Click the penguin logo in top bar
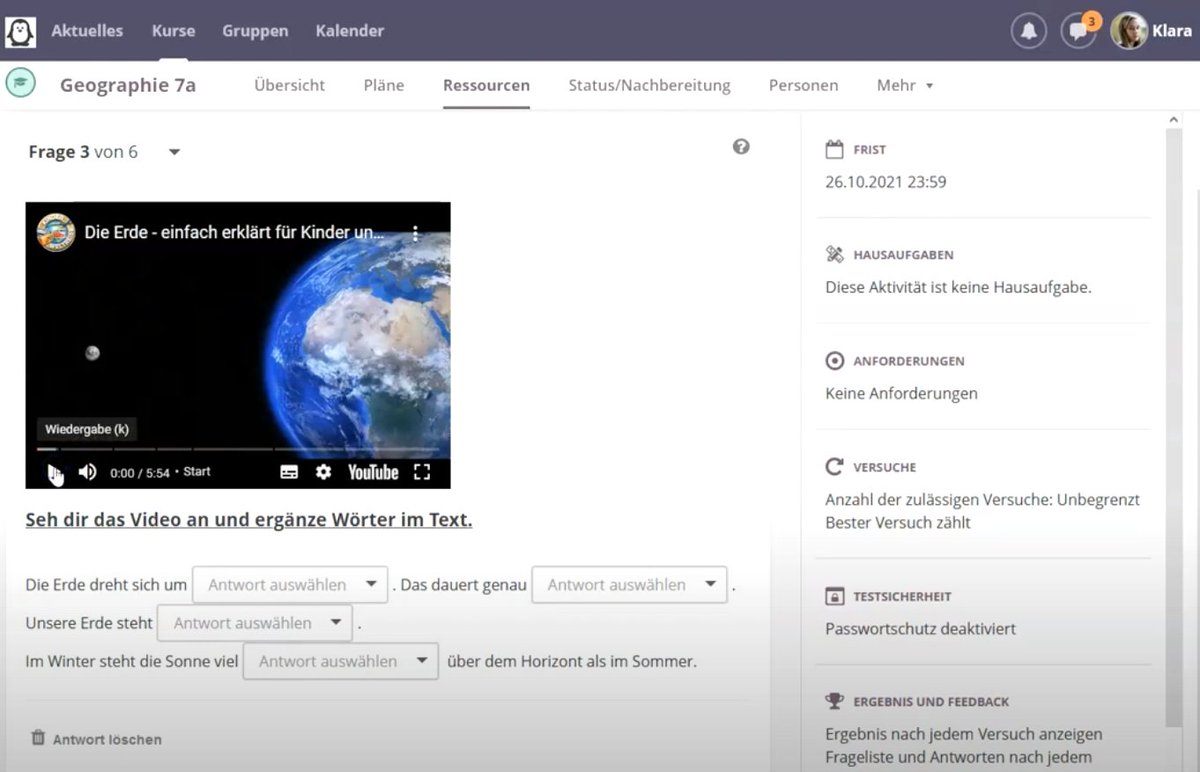The height and width of the screenshot is (772, 1200). [x=20, y=31]
